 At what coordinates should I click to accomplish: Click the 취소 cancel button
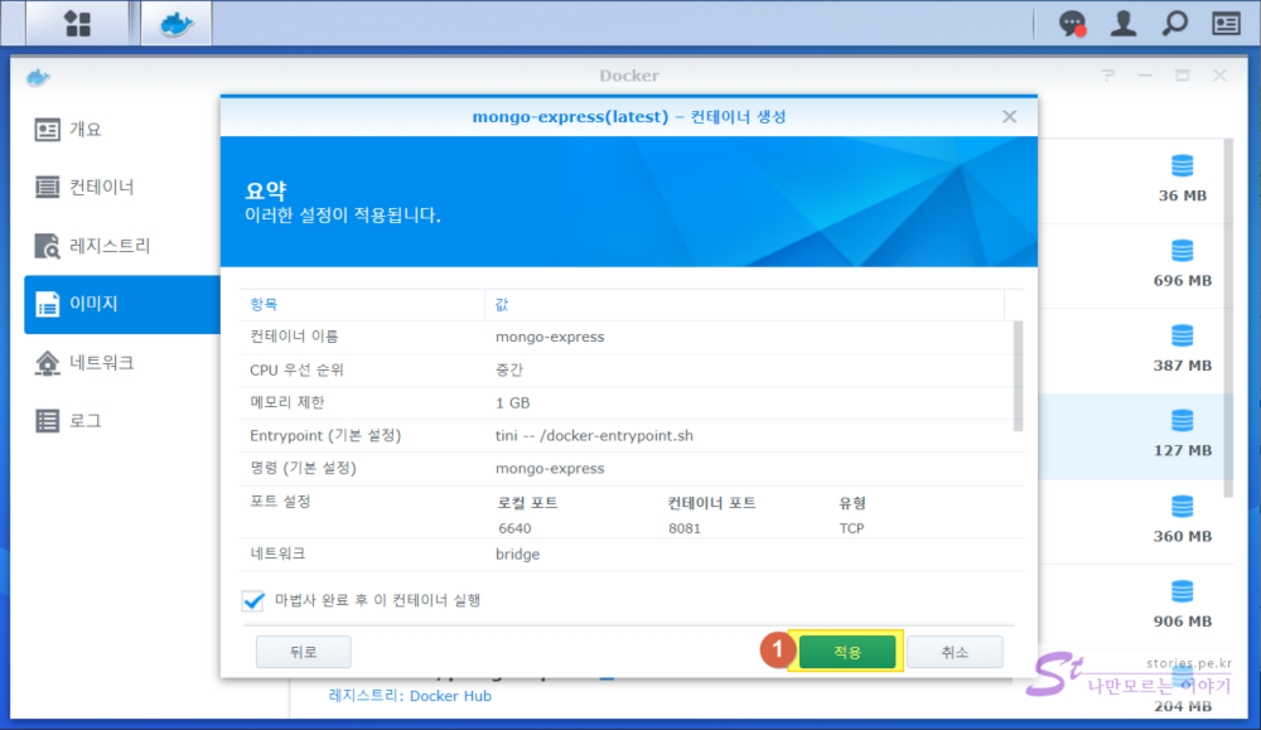954,652
